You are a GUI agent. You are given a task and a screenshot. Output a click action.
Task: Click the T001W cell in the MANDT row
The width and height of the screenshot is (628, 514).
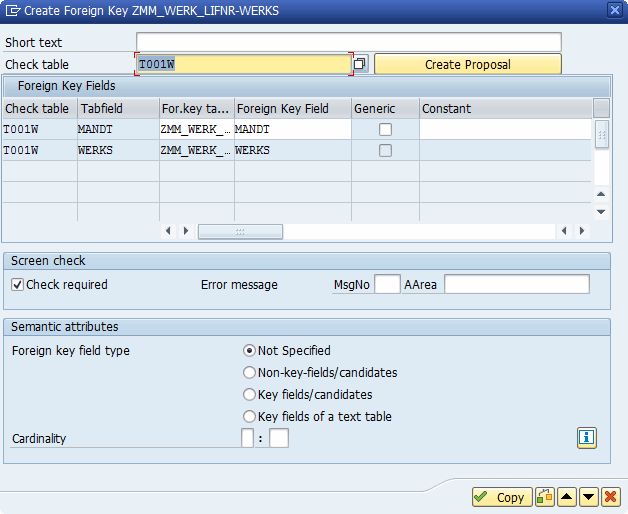tap(40, 129)
